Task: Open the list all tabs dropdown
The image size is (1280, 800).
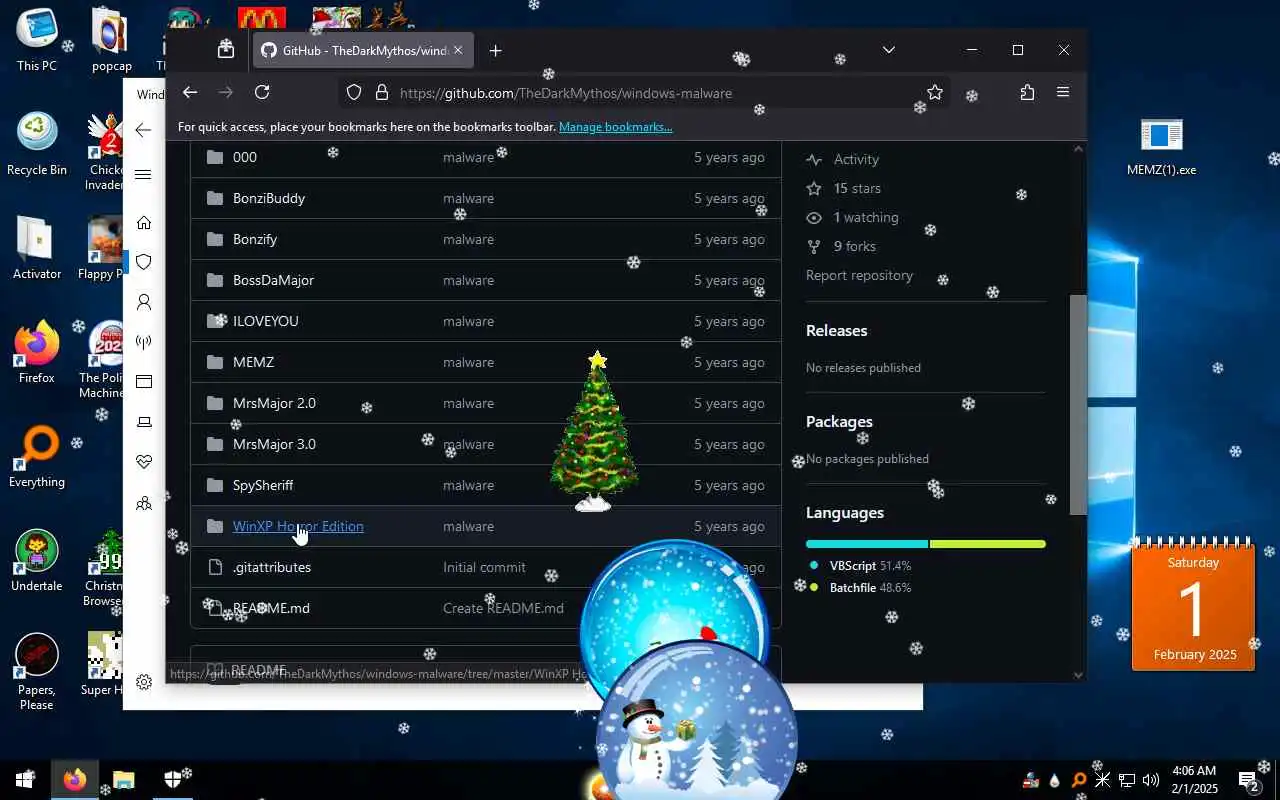Action: 888,50
